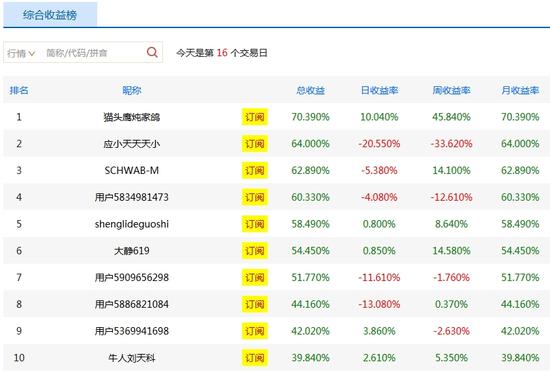Click daily return value 0.850%
Viewport: 550px width, 372px height.
379,251
